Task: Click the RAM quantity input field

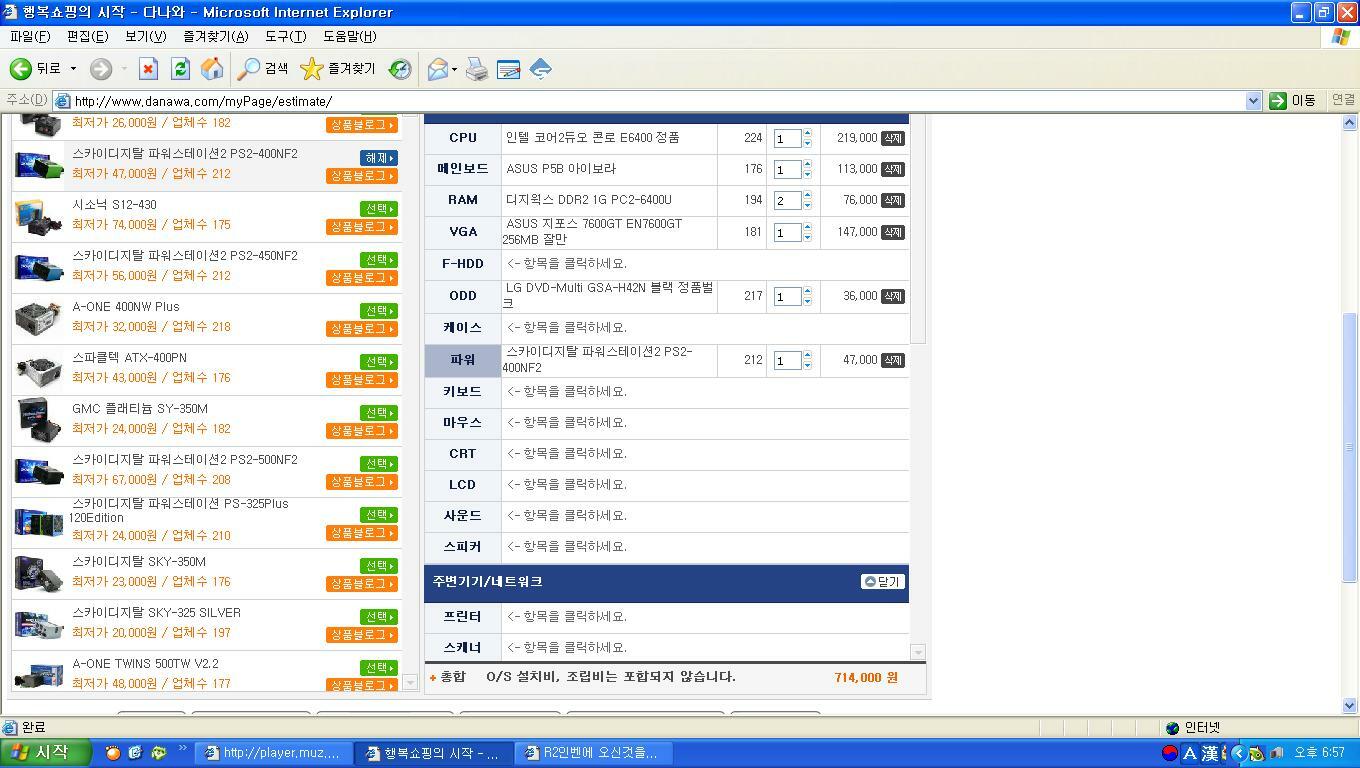Action: click(x=787, y=201)
